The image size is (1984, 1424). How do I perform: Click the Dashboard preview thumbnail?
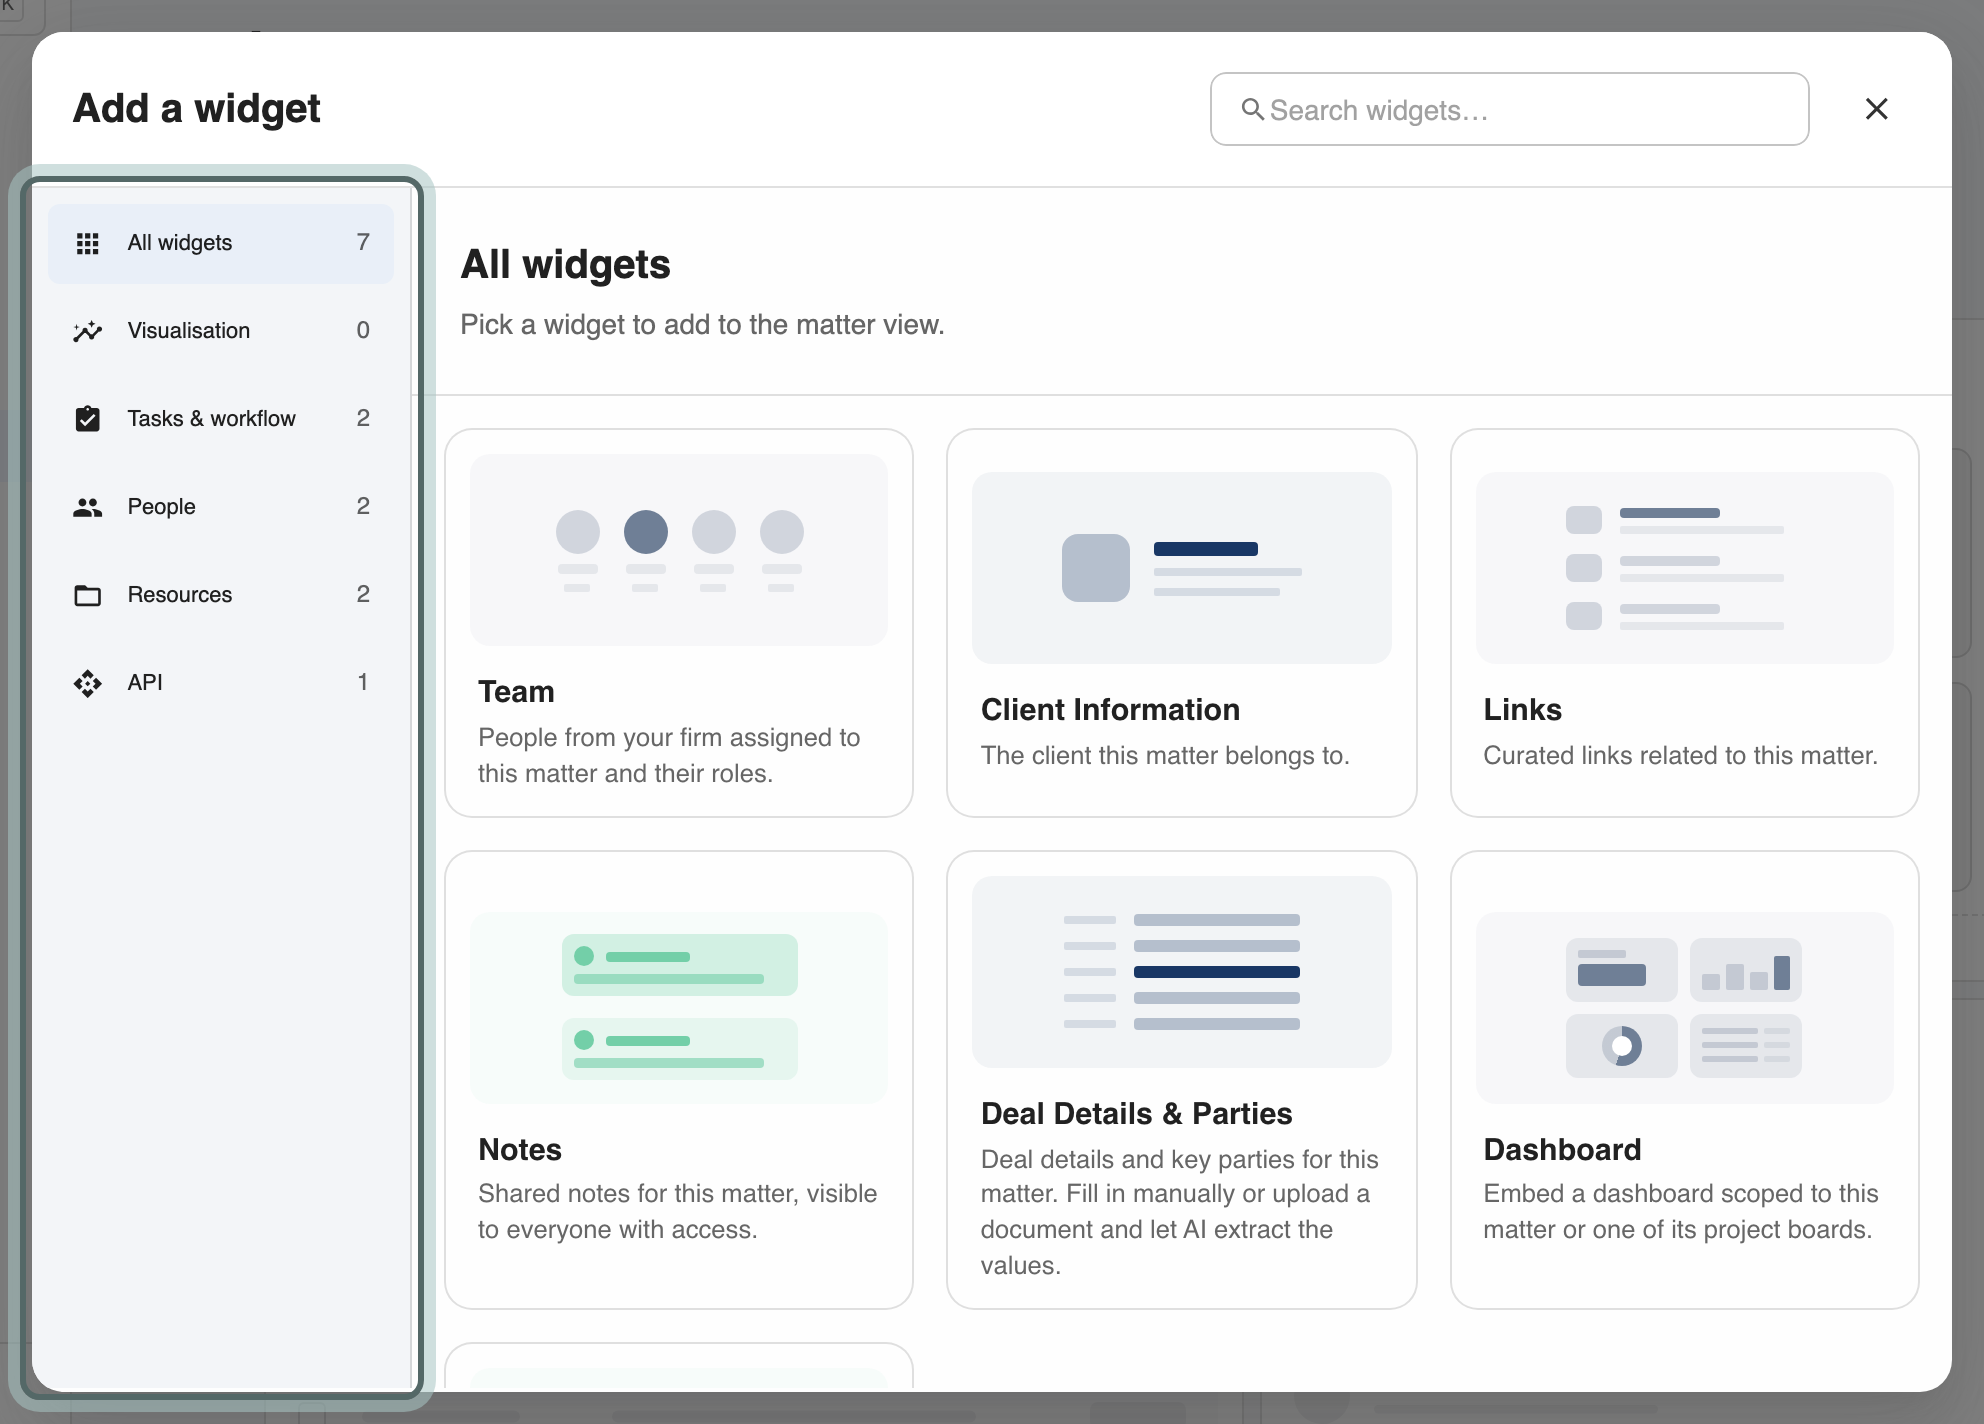point(1685,1008)
